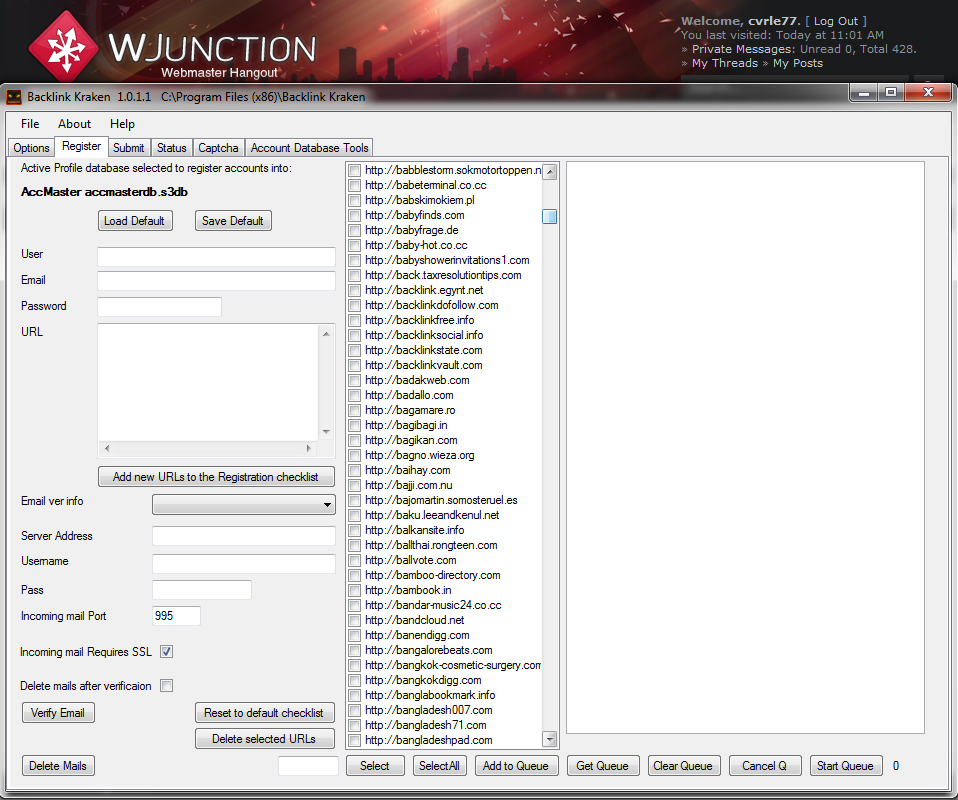Click the WJunction logo icon
This screenshot has height=800, width=958.
tap(63, 45)
